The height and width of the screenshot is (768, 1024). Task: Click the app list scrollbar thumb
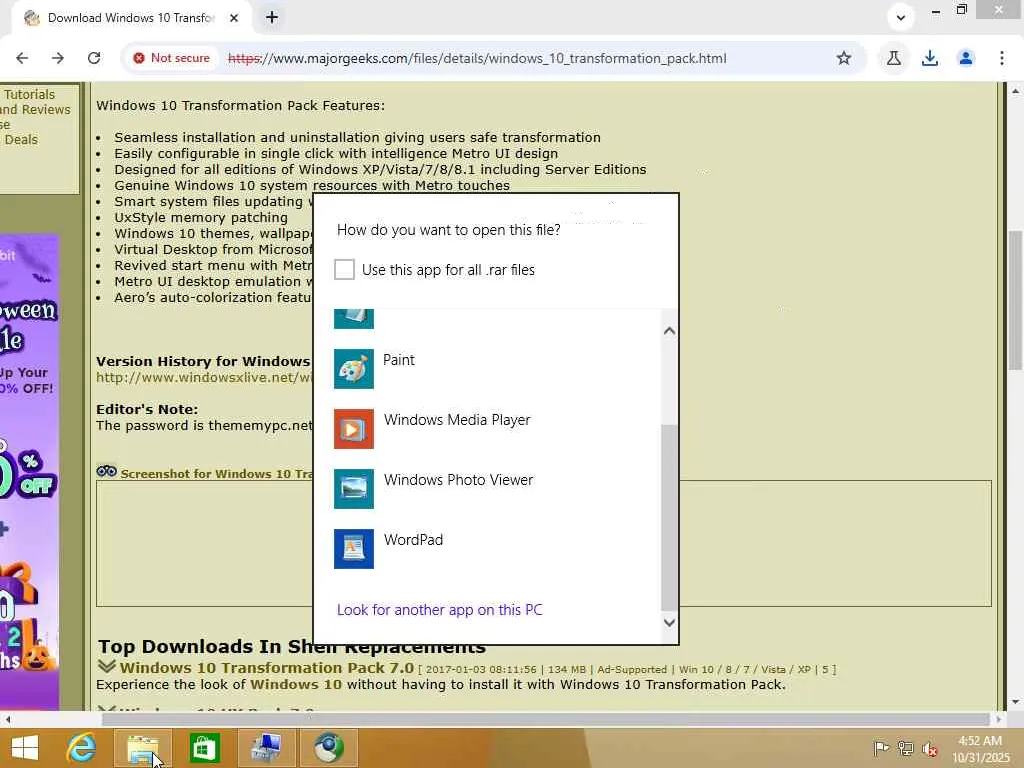pyautogui.click(x=669, y=517)
